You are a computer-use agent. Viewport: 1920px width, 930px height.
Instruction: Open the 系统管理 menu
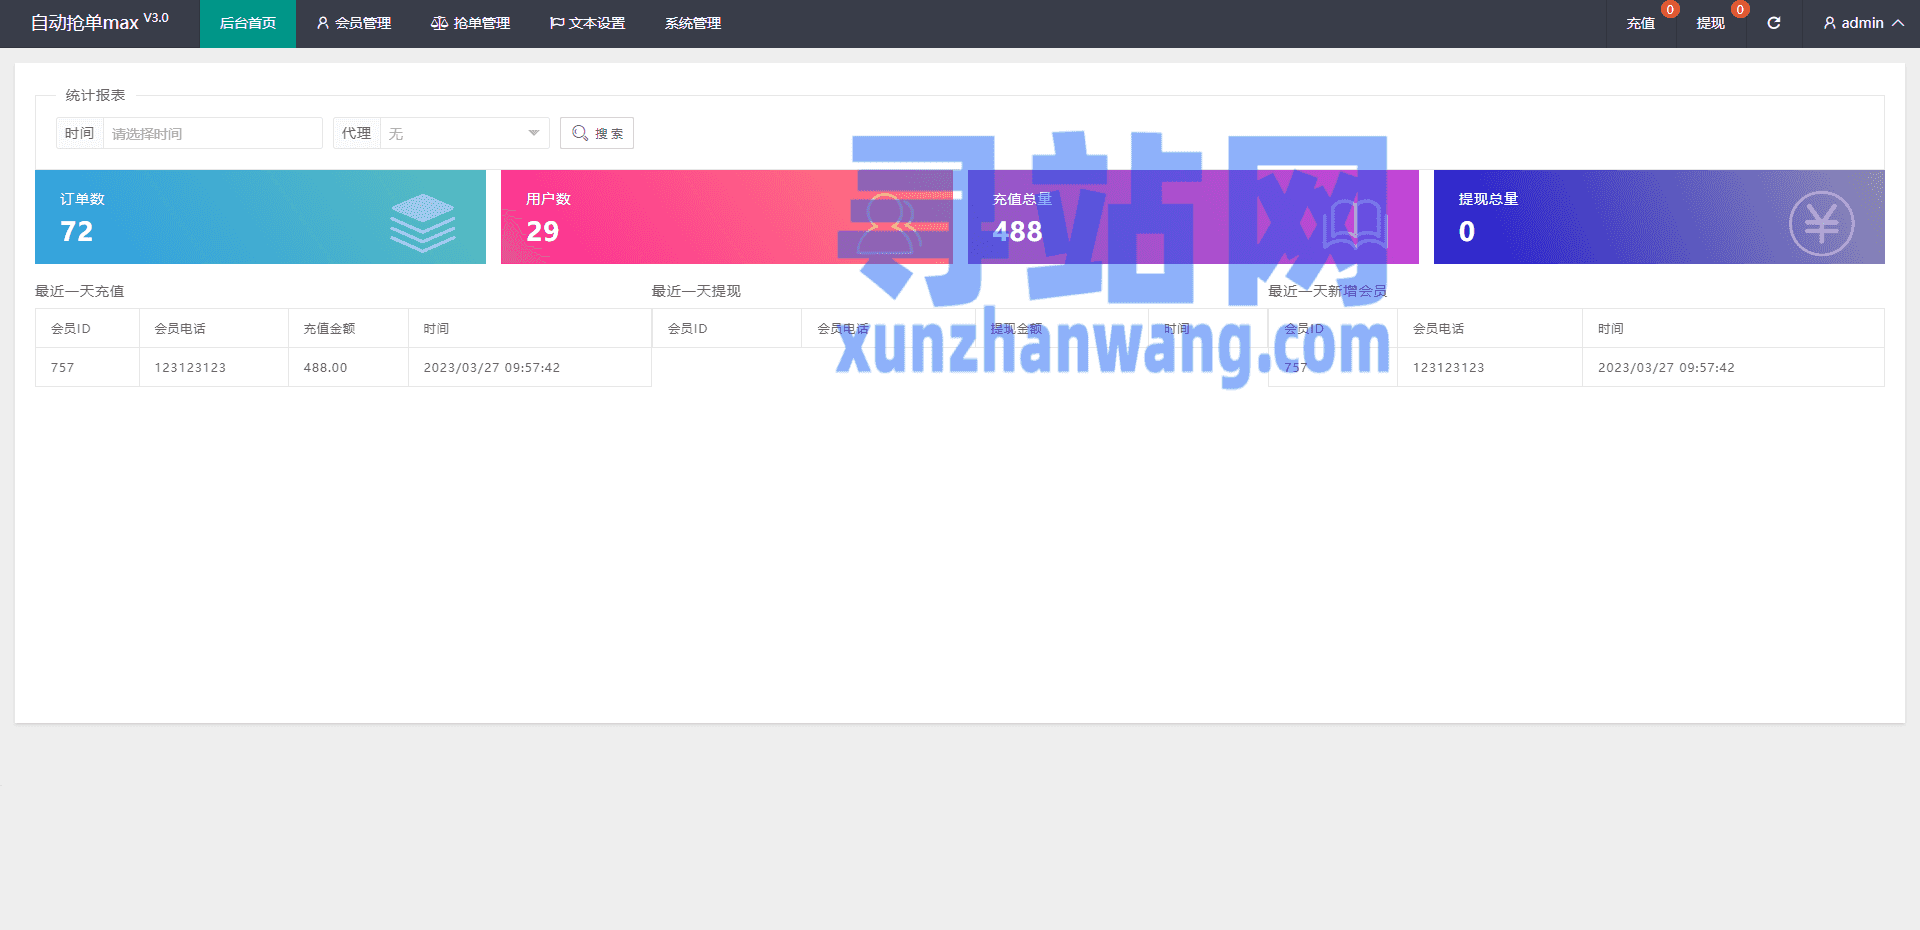[693, 23]
